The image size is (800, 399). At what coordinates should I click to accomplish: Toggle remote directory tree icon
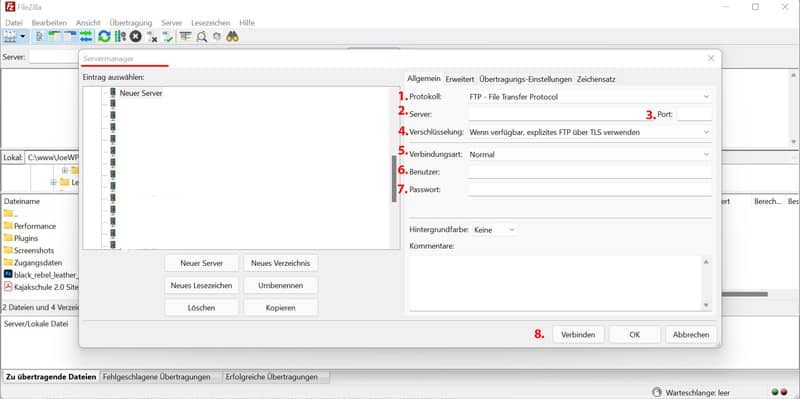[x=70, y=37]
